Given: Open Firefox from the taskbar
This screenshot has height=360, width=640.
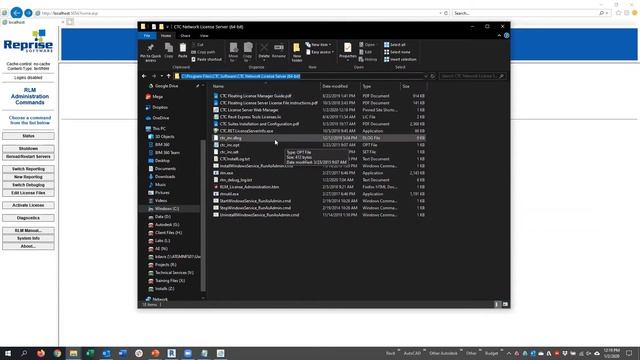Looking at the screenshot, I should (x=41, y=353).
